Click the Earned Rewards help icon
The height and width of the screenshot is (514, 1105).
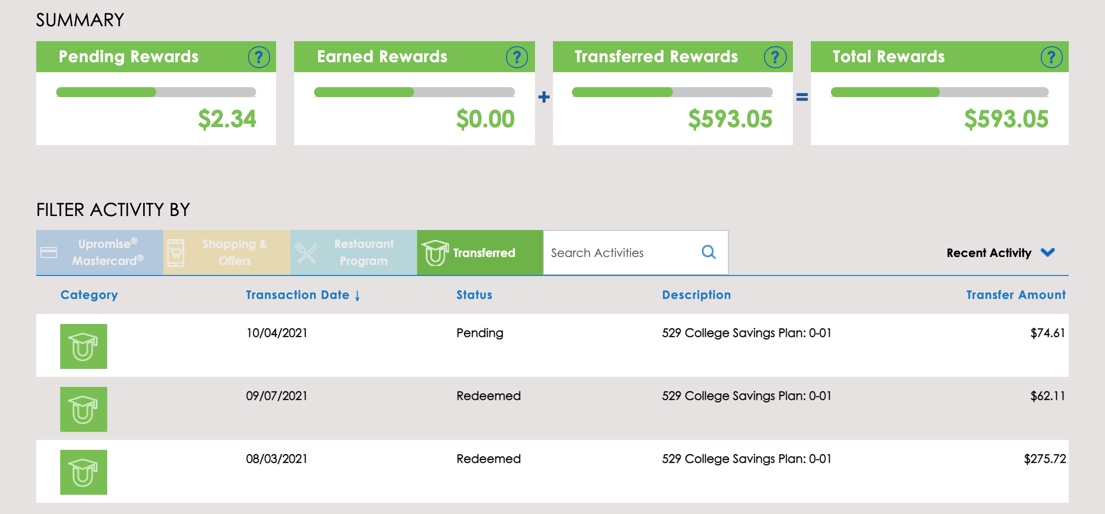(516, 57)
